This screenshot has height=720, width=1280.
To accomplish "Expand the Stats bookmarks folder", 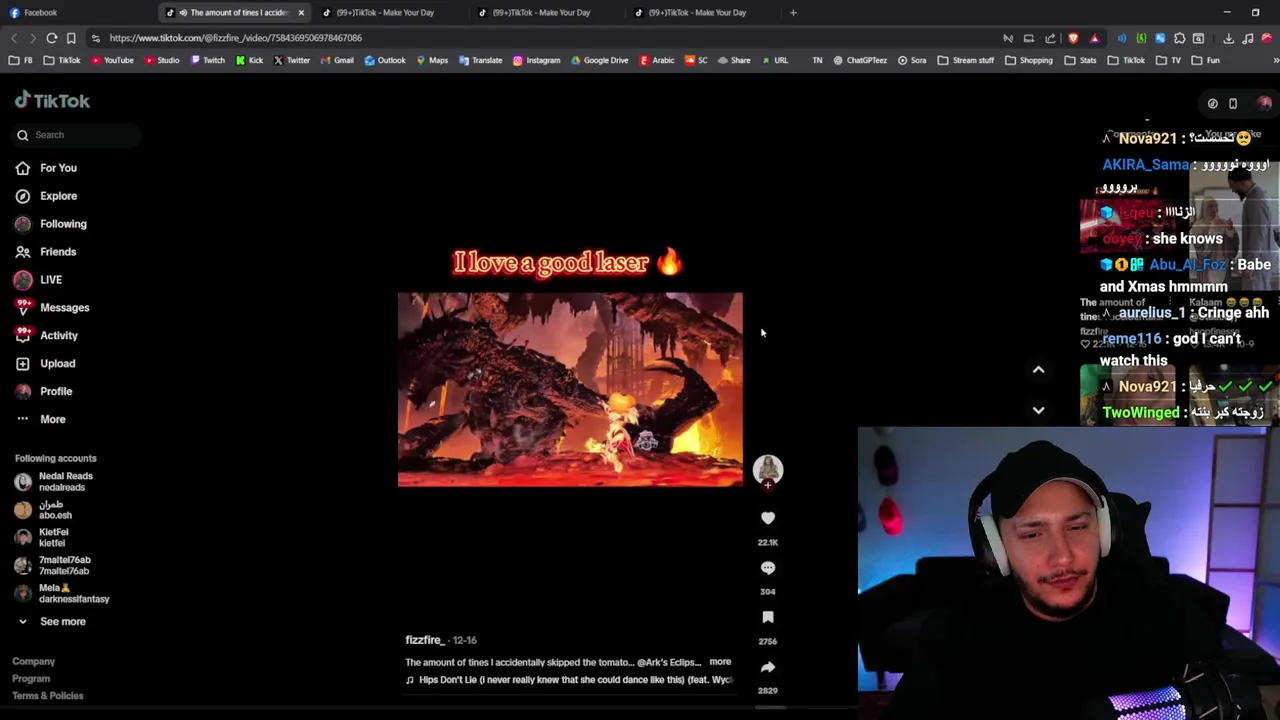I will [1081, 60].
